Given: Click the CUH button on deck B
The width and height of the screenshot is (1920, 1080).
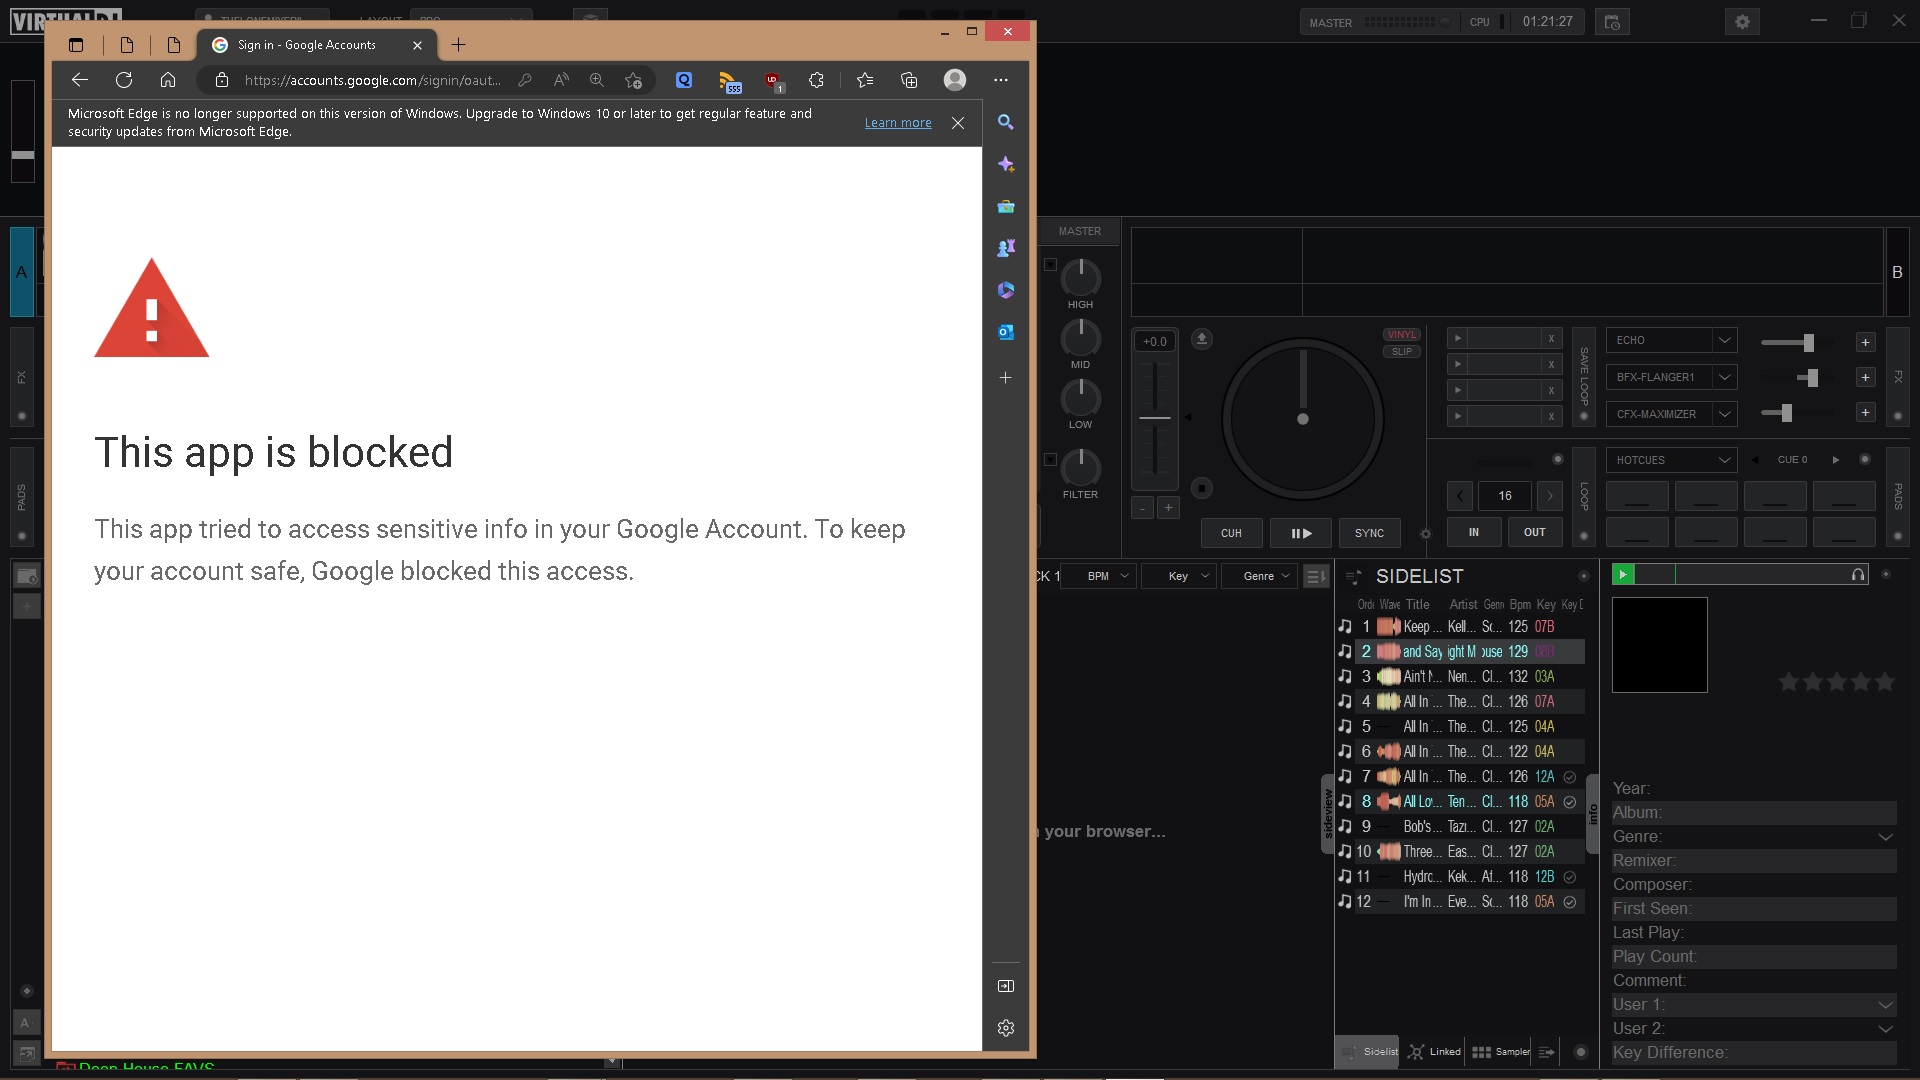Looking at the screenshot, I should tap(1231, 533).
